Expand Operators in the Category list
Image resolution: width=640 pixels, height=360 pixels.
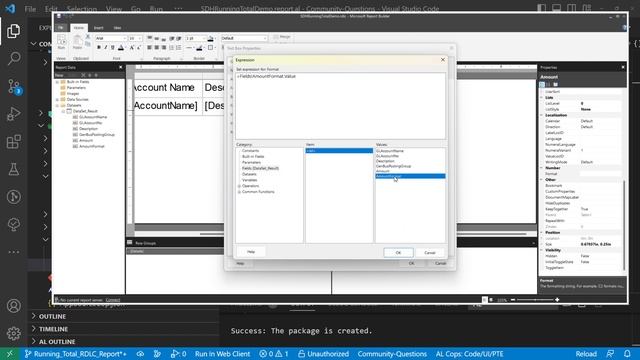point(239,186)
